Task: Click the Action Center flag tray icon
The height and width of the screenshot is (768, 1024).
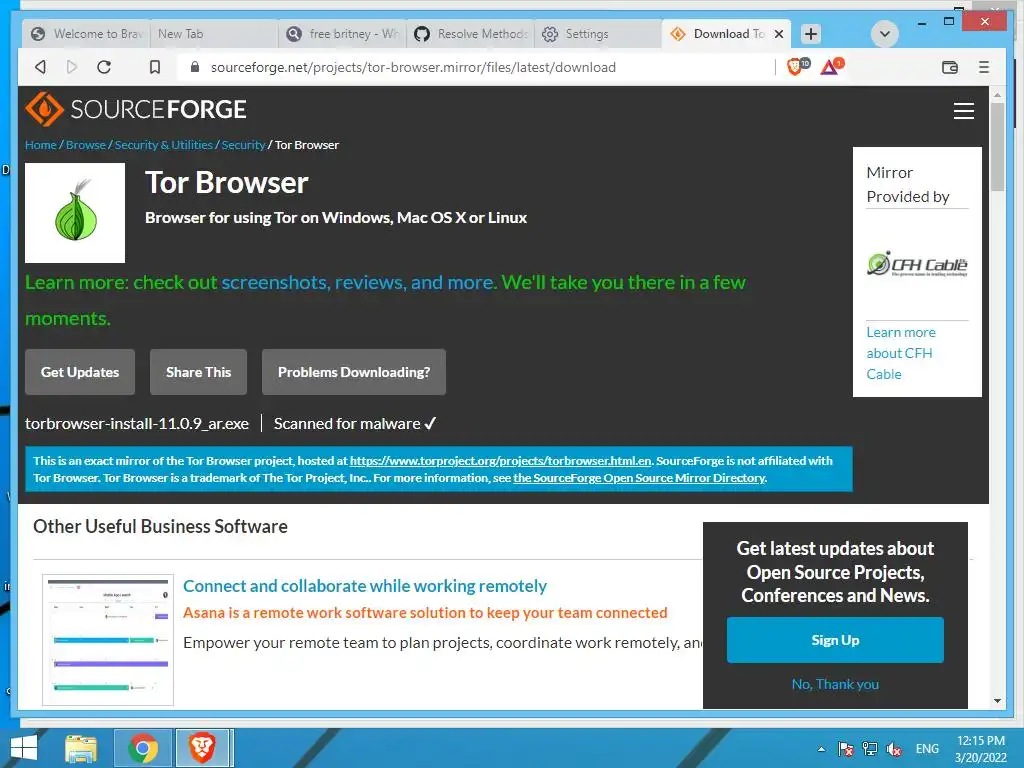Action: [x=846, y=749]
